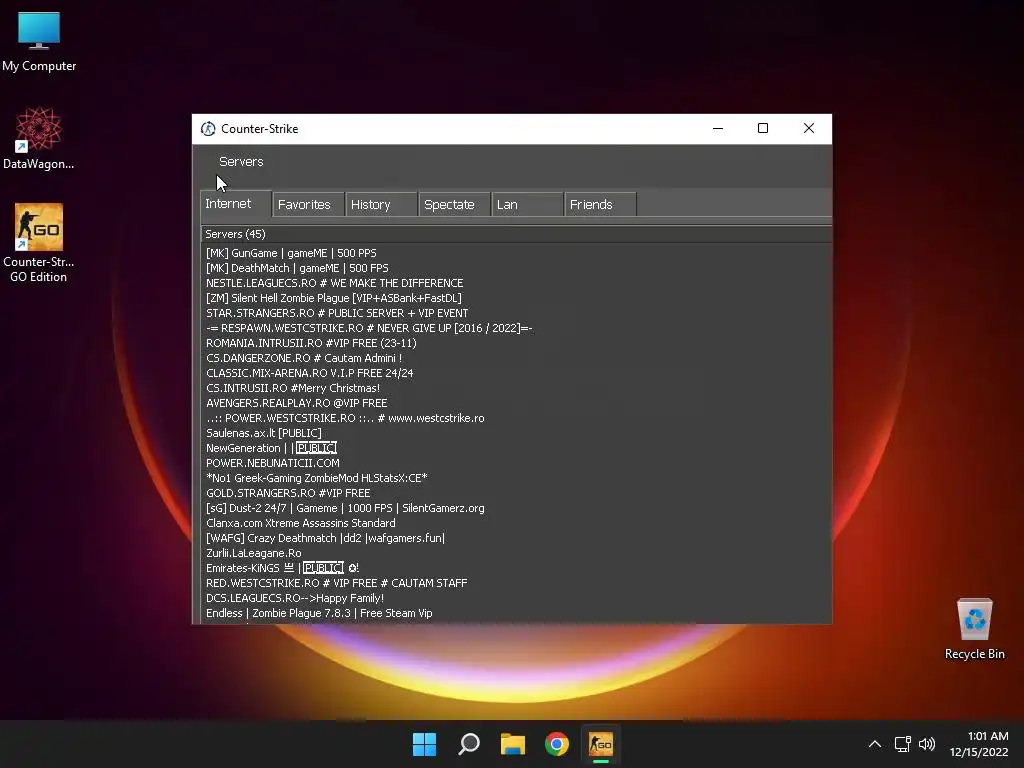The height and width of the screenshot is (768, 1024).
Task: Select [WAFG] Crazy Deathmatch server
Action: [x=516, y=539]
